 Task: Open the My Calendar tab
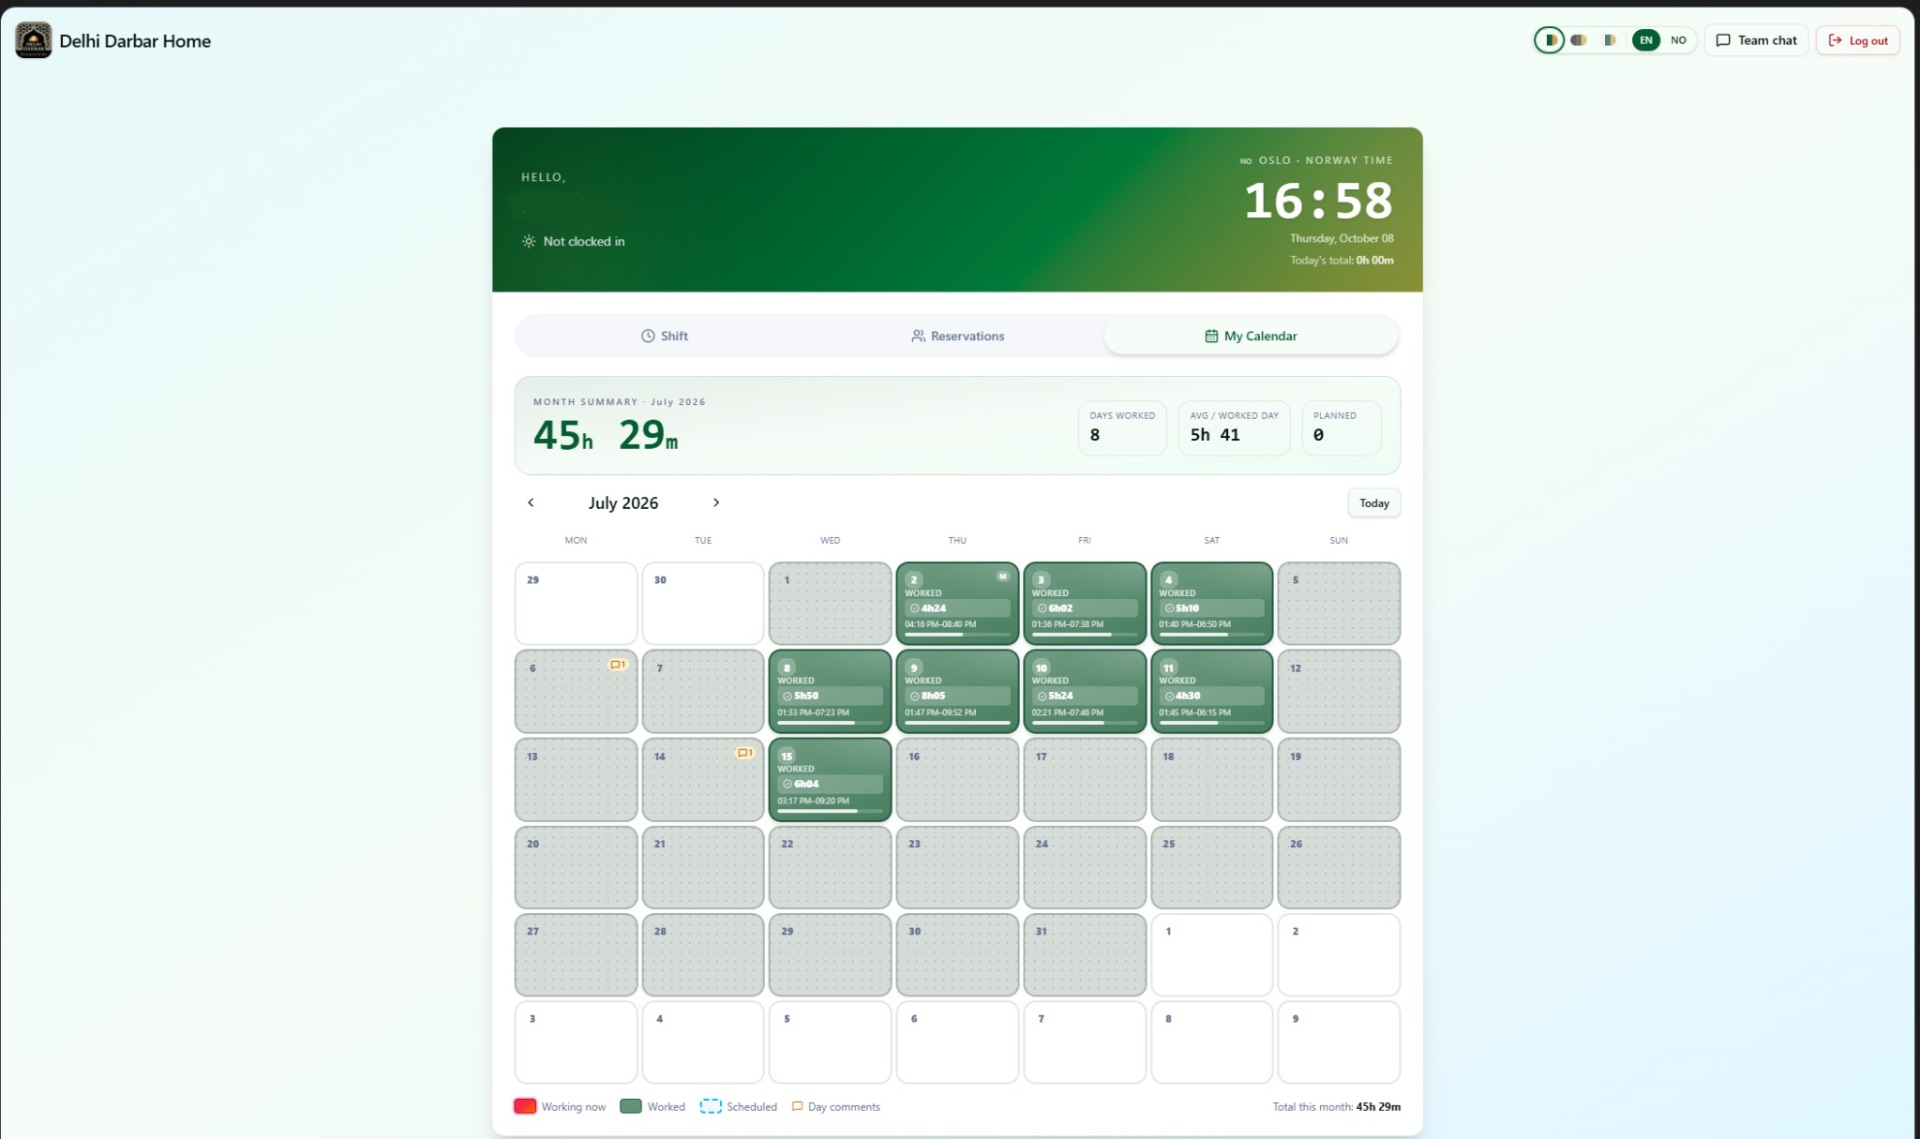1250,336
